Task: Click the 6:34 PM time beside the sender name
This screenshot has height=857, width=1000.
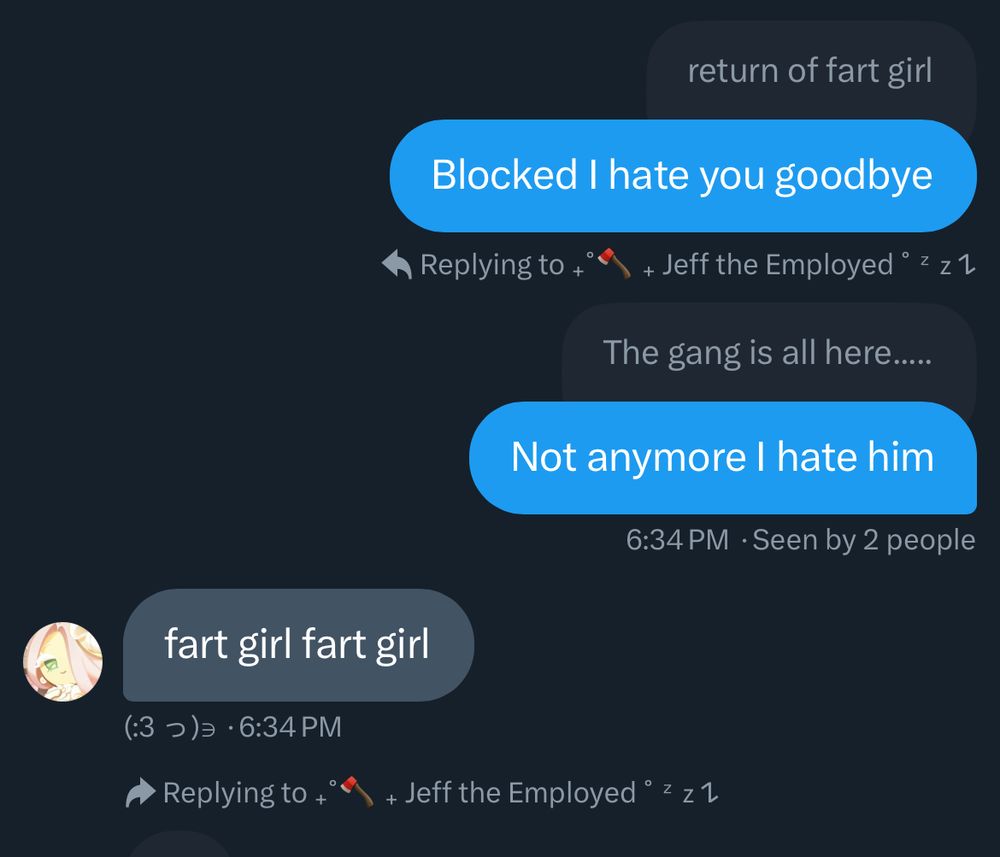Action: click(290, 727)
